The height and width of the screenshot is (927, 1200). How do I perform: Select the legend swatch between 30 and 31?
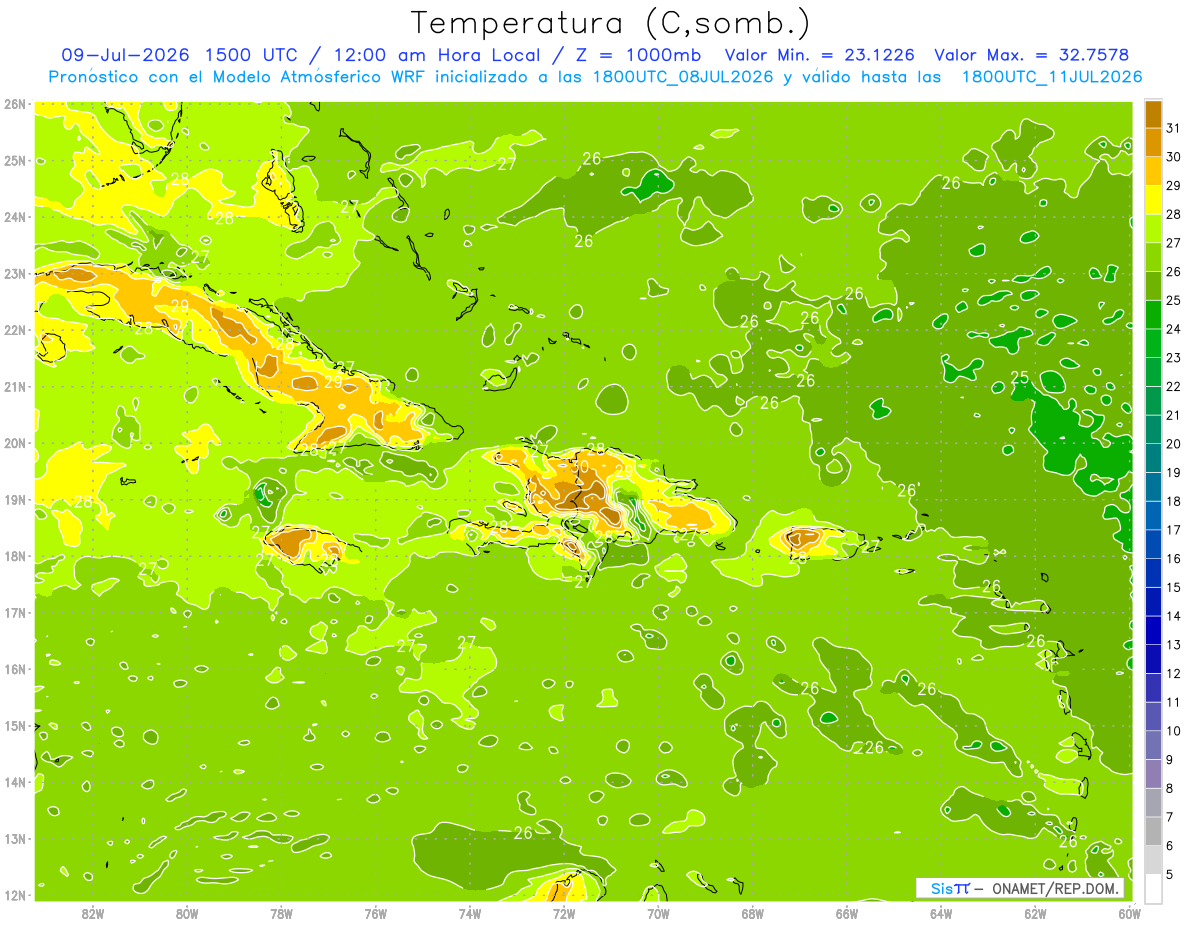pos(1153,142)
